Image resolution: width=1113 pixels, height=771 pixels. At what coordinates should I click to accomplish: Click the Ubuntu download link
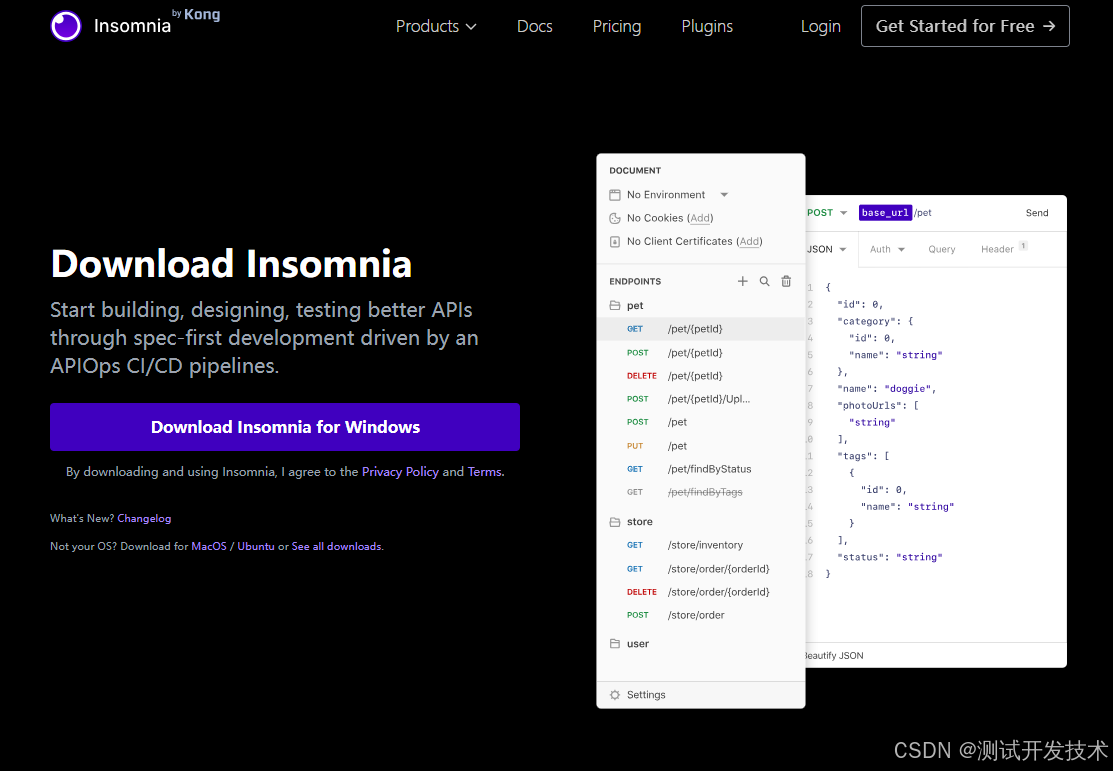tap(256, 546)
